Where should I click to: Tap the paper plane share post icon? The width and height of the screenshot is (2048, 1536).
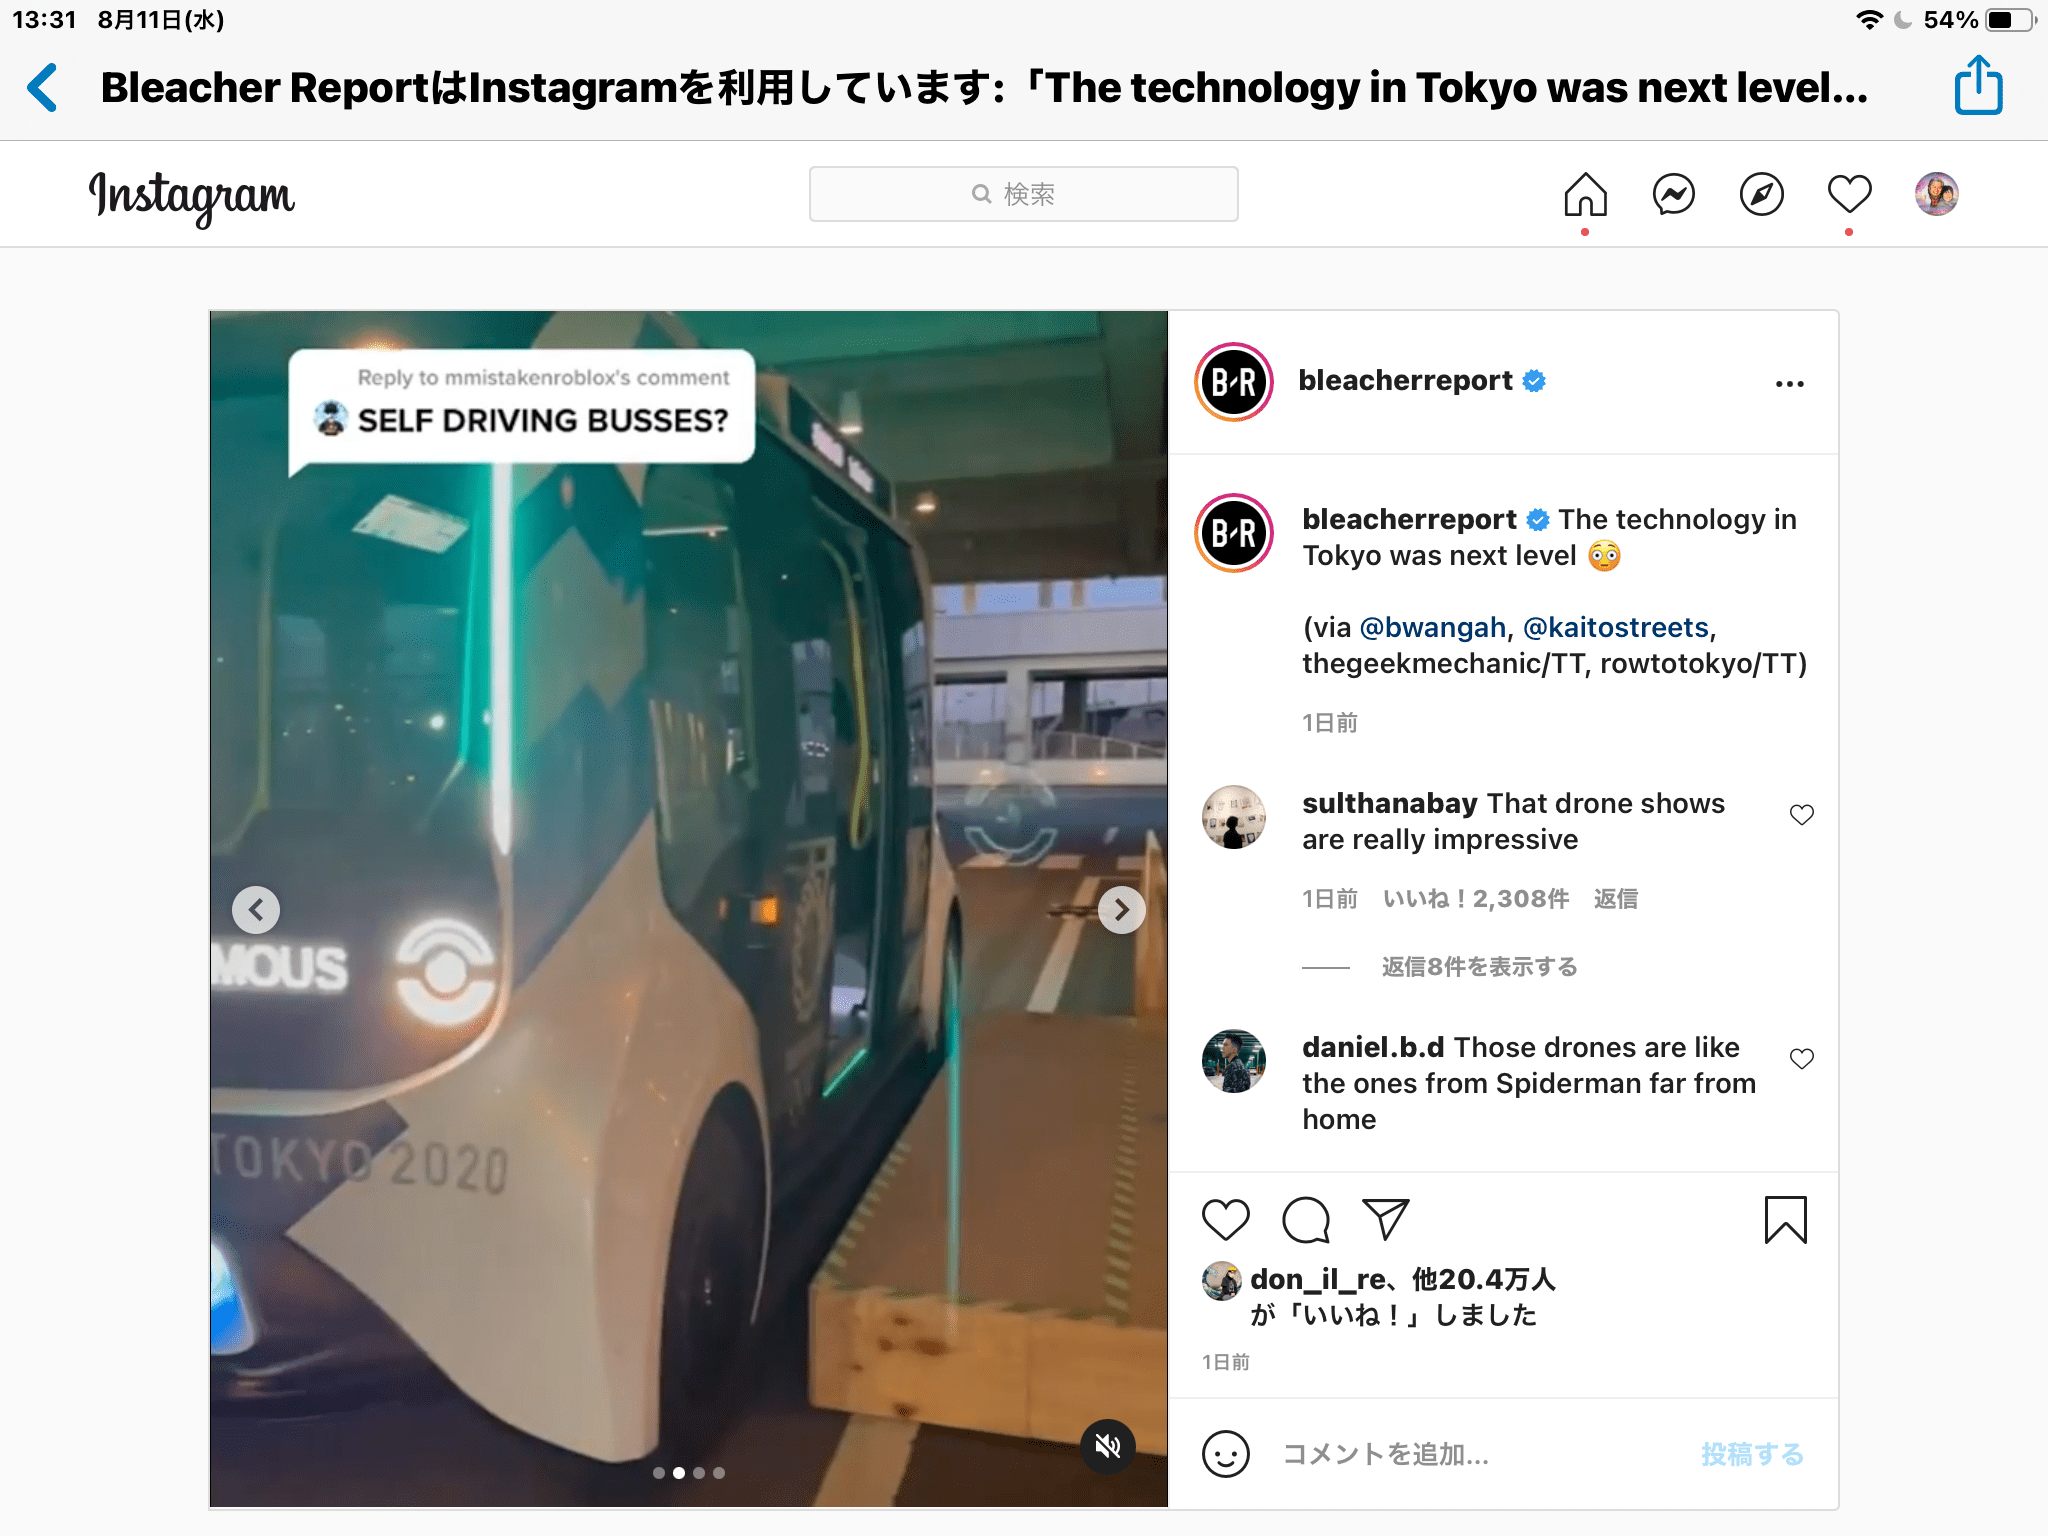point(1385,1220)
